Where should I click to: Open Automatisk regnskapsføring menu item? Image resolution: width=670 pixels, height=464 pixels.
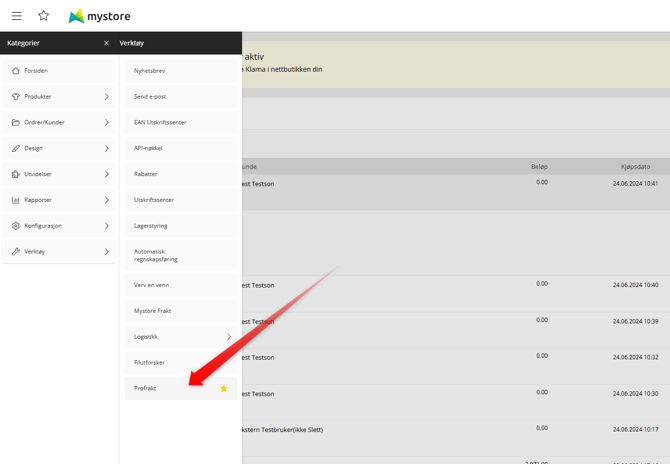pos(181,255)
